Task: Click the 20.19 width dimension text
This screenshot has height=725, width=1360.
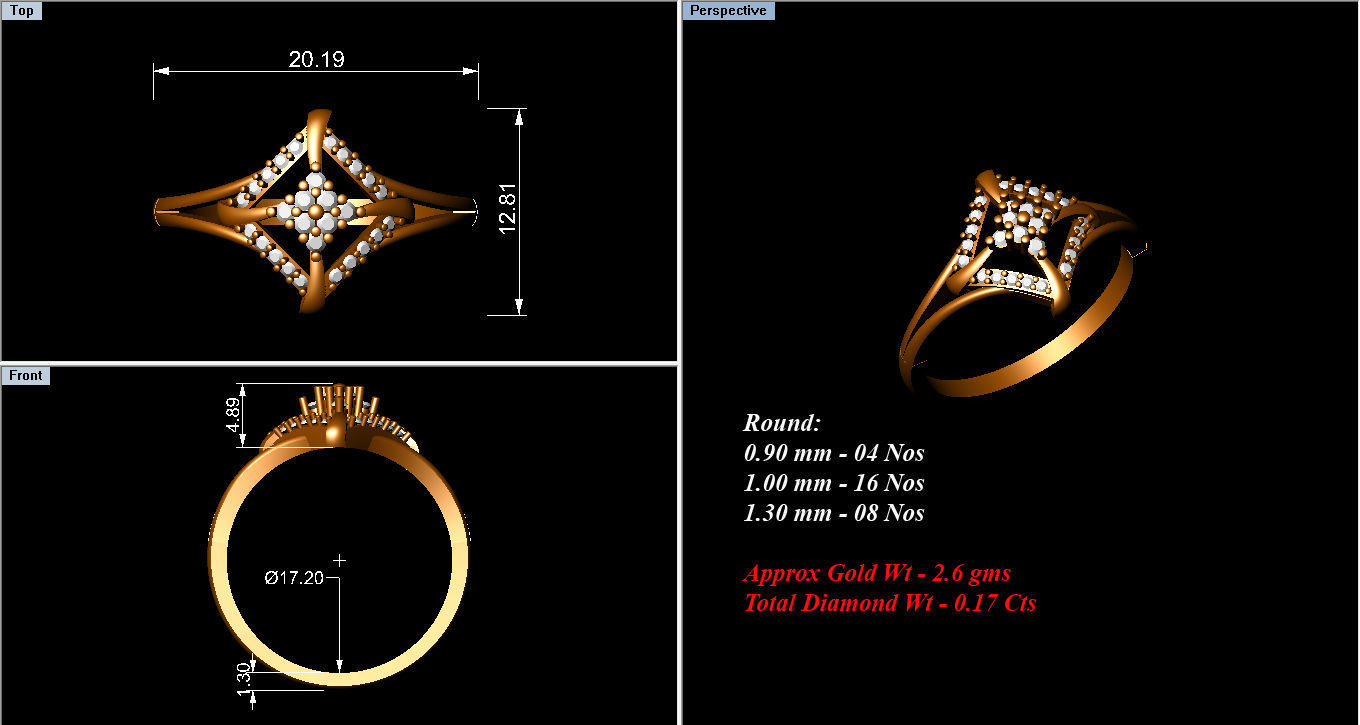Action: (317, 59)
